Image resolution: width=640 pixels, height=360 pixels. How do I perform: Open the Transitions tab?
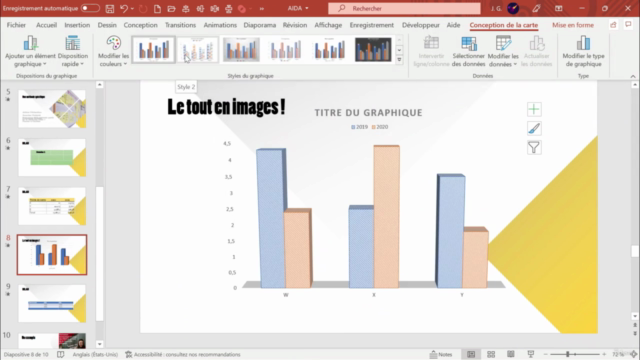[180, 25]
